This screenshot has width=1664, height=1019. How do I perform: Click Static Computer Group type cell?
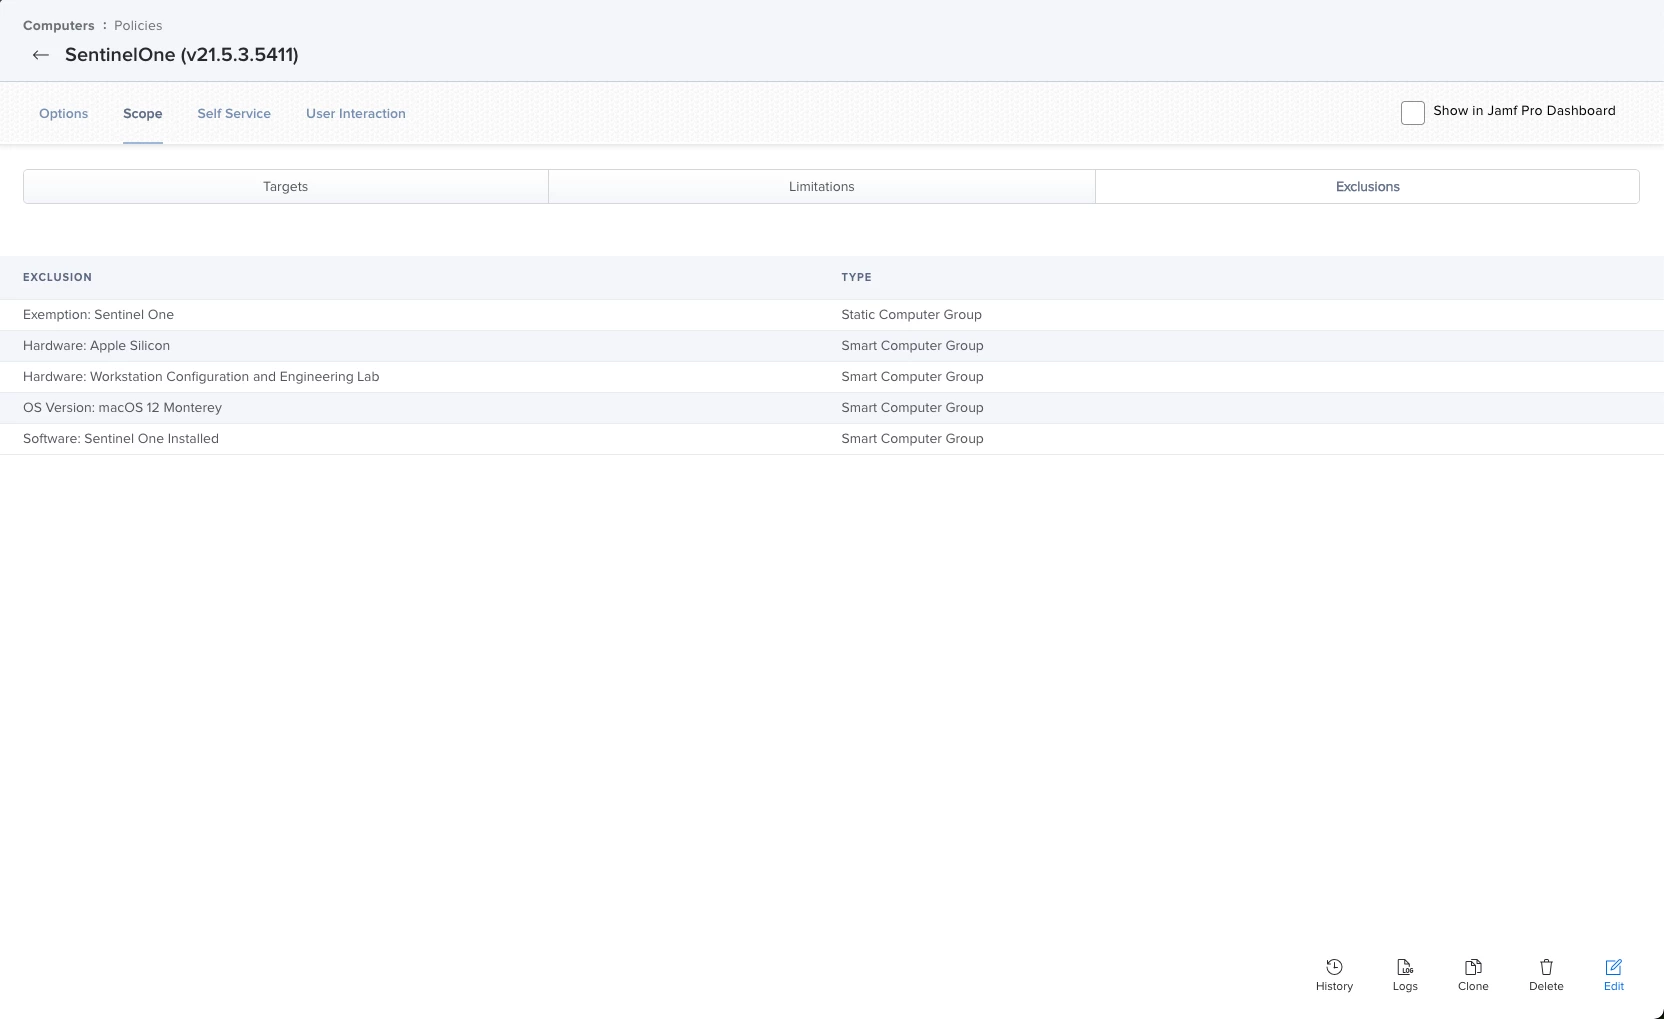tap(911, 314)
